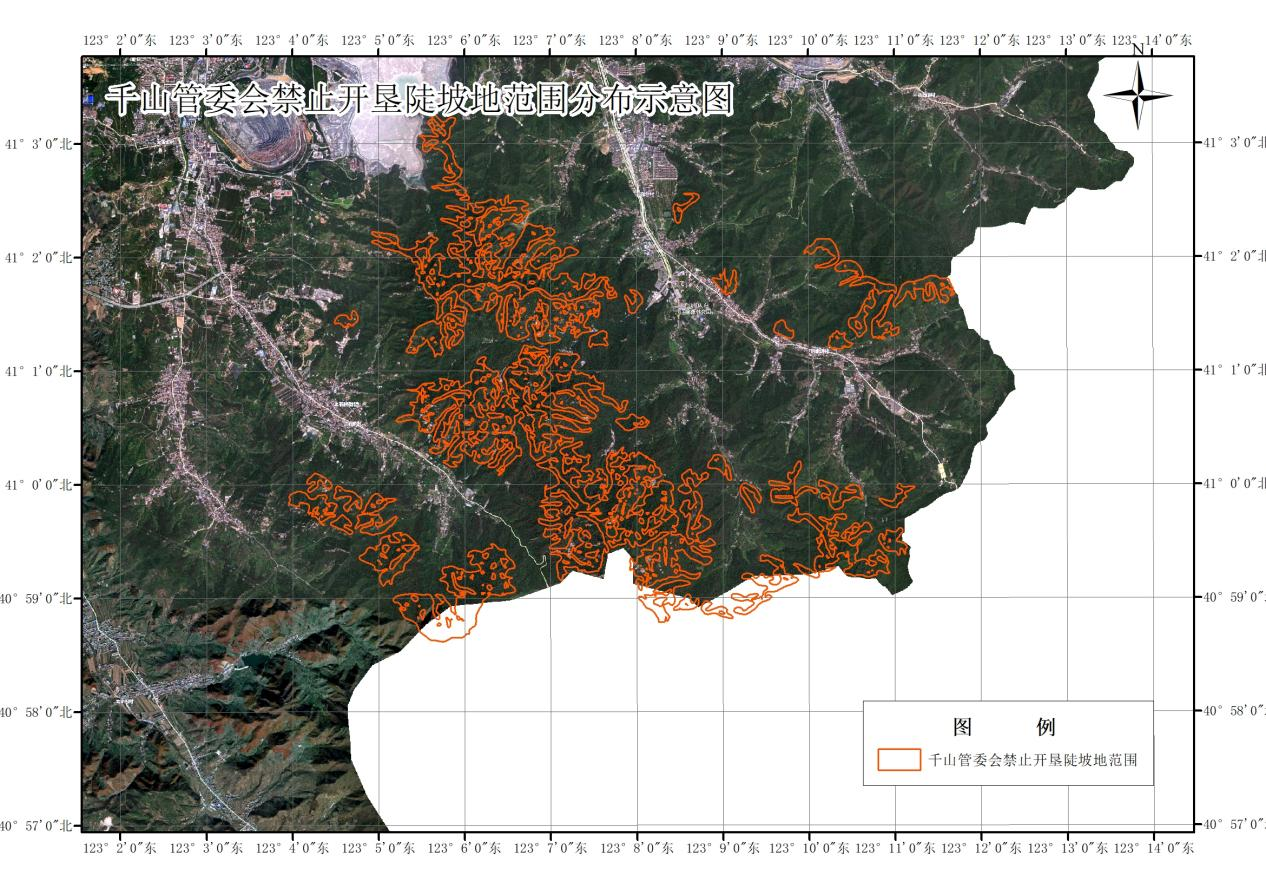Viewport: 1266px width, 895px height.
Task: Select the legend label 千山管委会禁止开垦陡坡地范围
Action: (x=1033, y=760)
